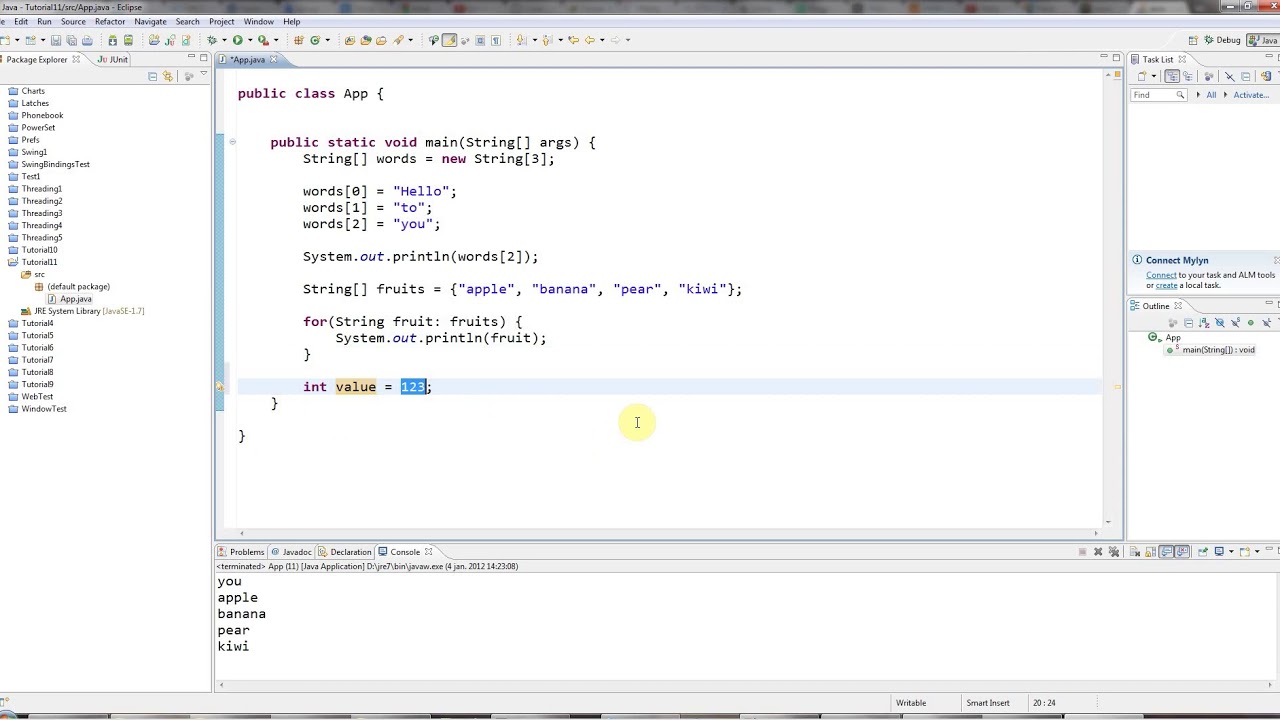Click Collapse All in Package Explorer

point(152,76)
